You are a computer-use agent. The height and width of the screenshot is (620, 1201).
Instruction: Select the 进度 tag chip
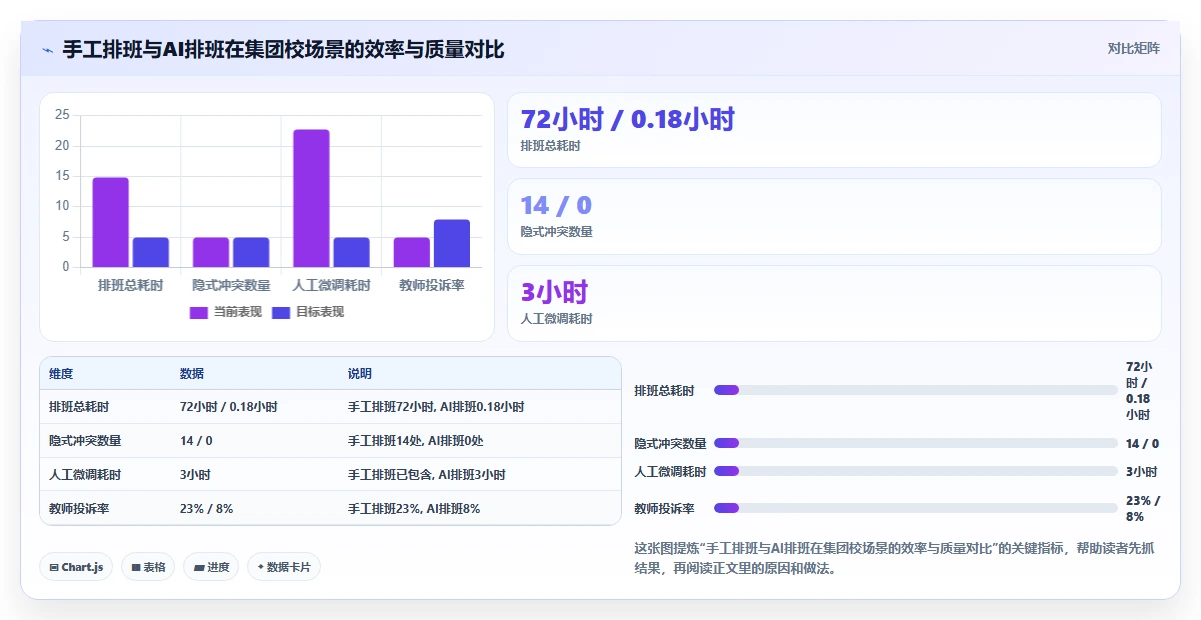(x=211, y=567)
